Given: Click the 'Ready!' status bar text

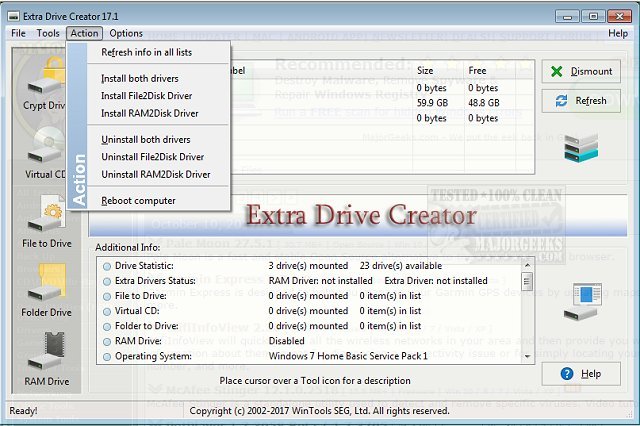Looking at the screenshot, I should pyautogui.click(x=23, y=410).
